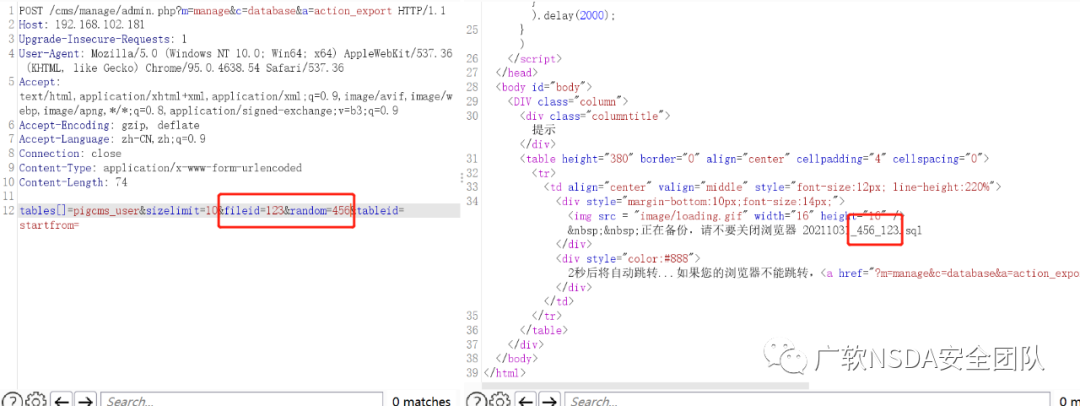Click the 'tableid=' parameter in body

pos(381,211)
